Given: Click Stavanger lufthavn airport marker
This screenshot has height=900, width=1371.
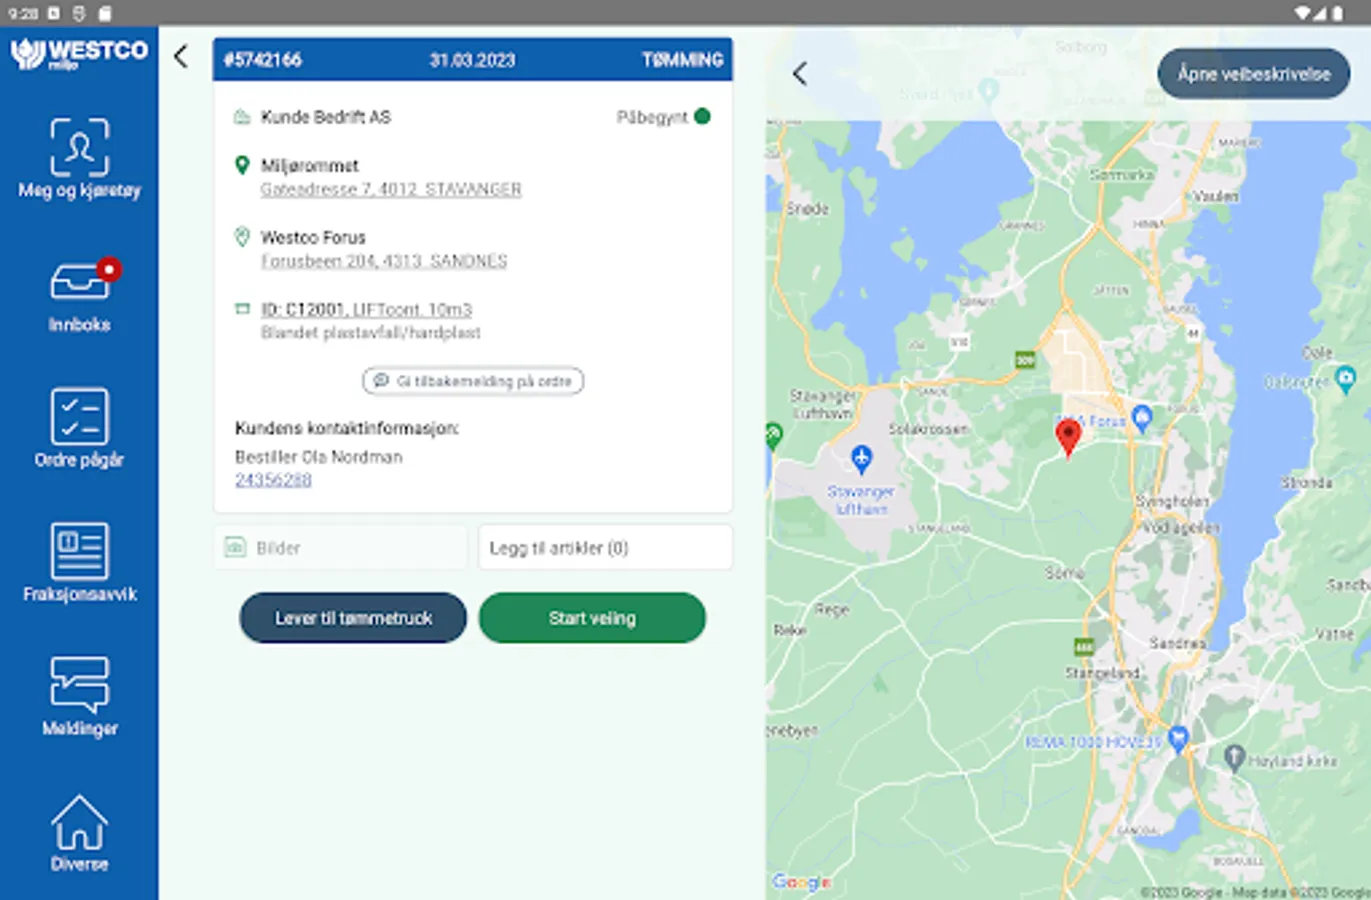Looking at the screenshot, I should point(861,459).
